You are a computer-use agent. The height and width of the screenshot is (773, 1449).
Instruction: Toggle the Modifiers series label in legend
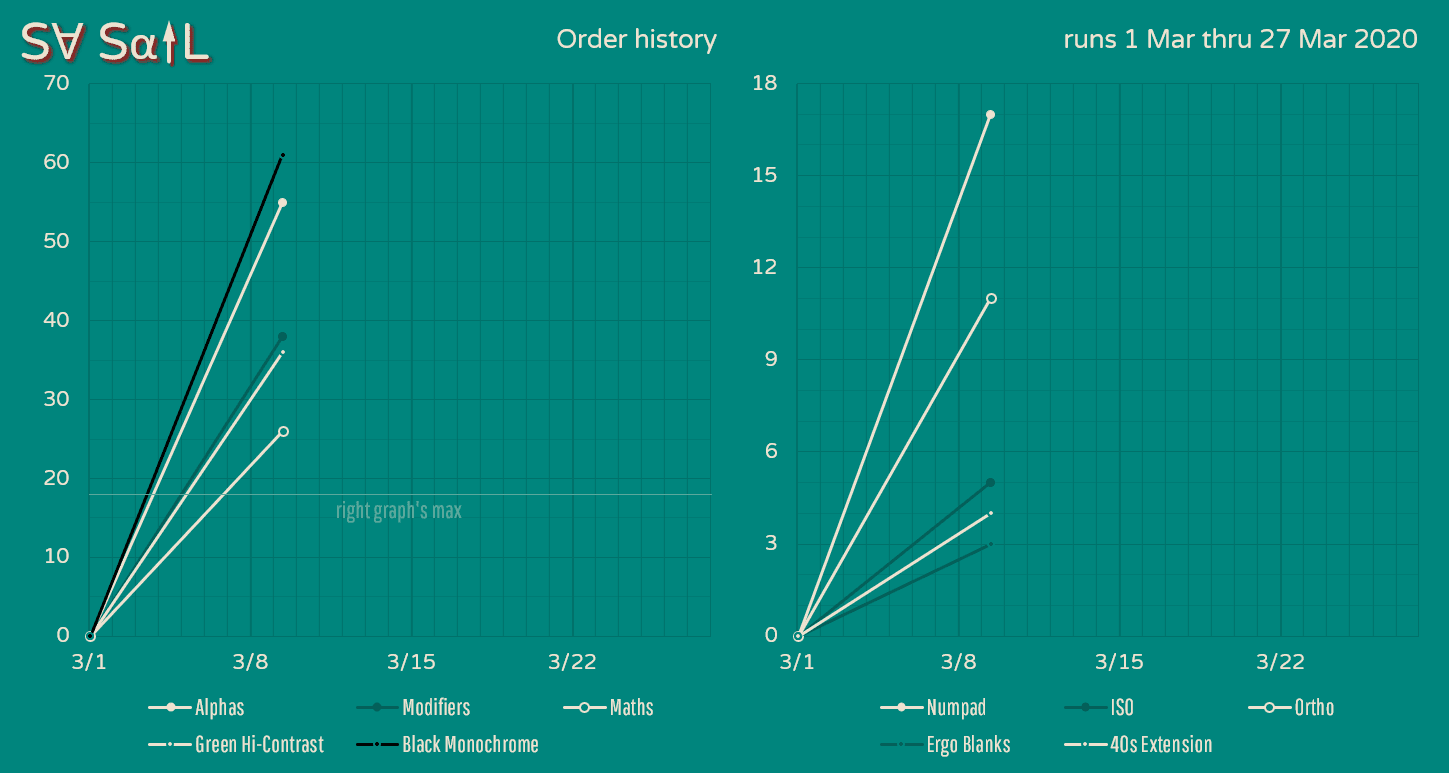436,708
